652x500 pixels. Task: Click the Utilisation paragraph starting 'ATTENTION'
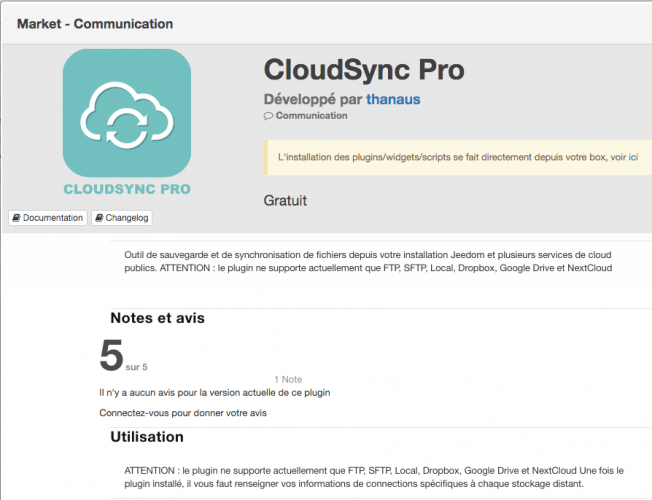point(374,477)
